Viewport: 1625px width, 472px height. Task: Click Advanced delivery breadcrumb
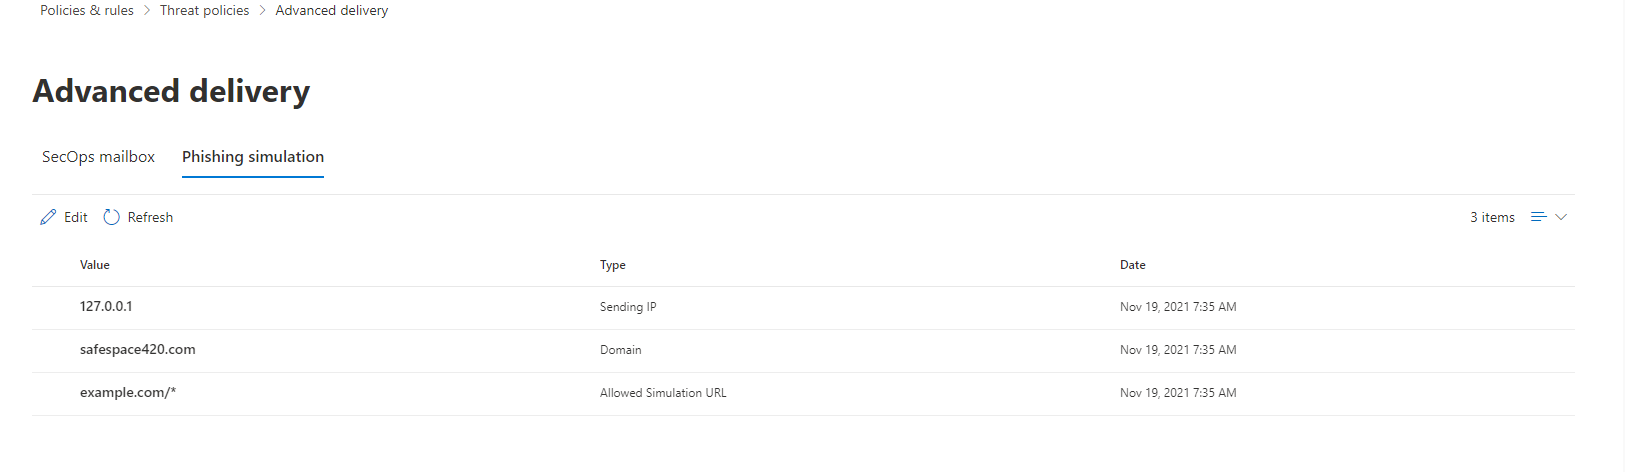click(x=332, y=10)
